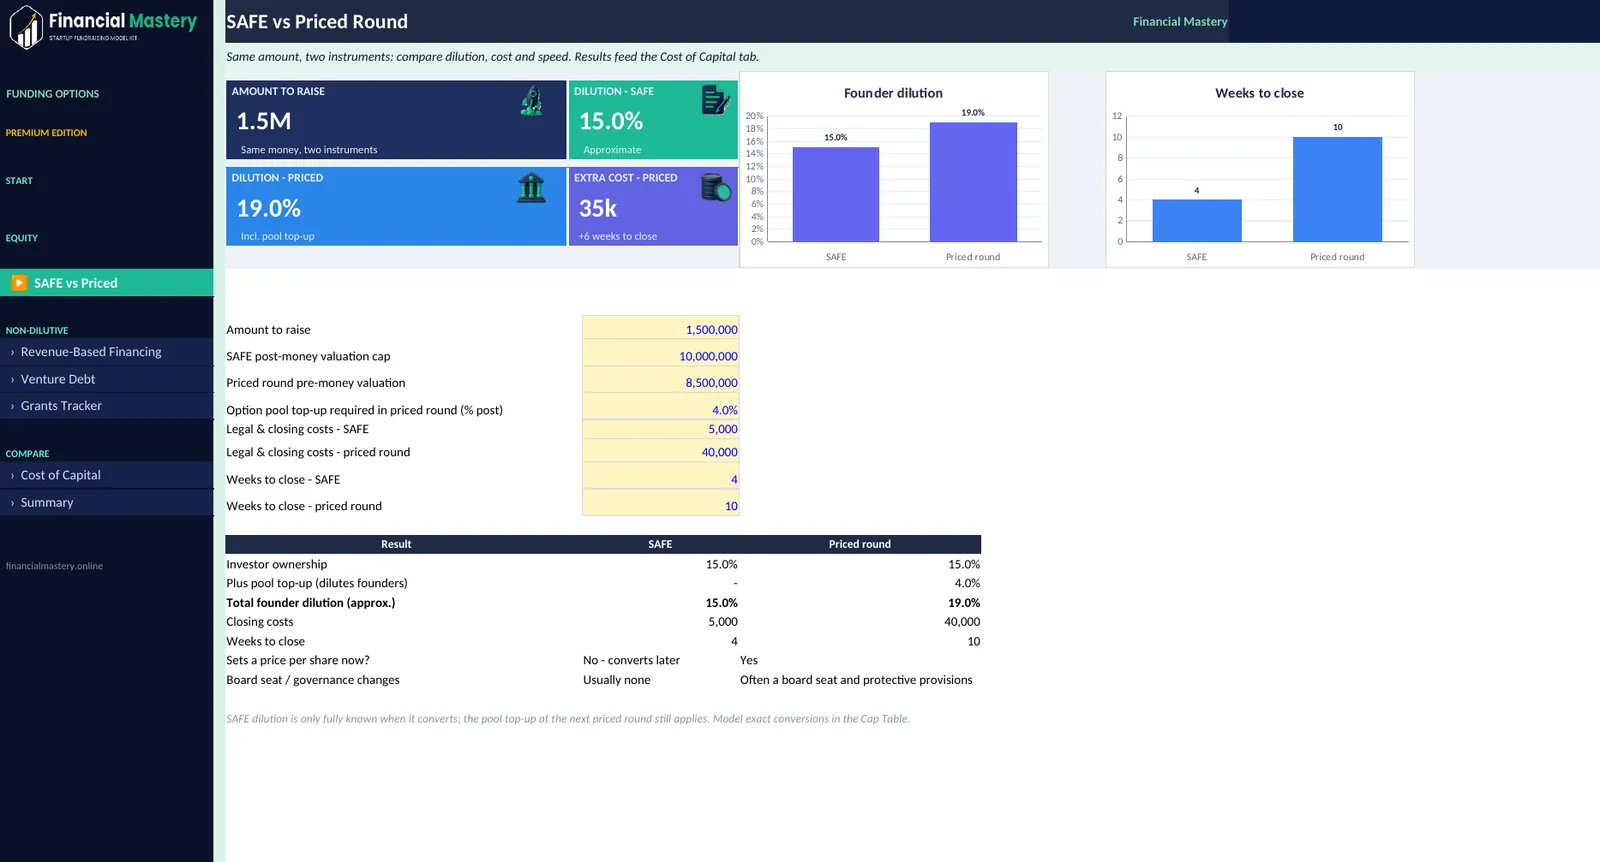
Task: Click the microscope icon in Amount to Raise card
Action: point(532,100)
